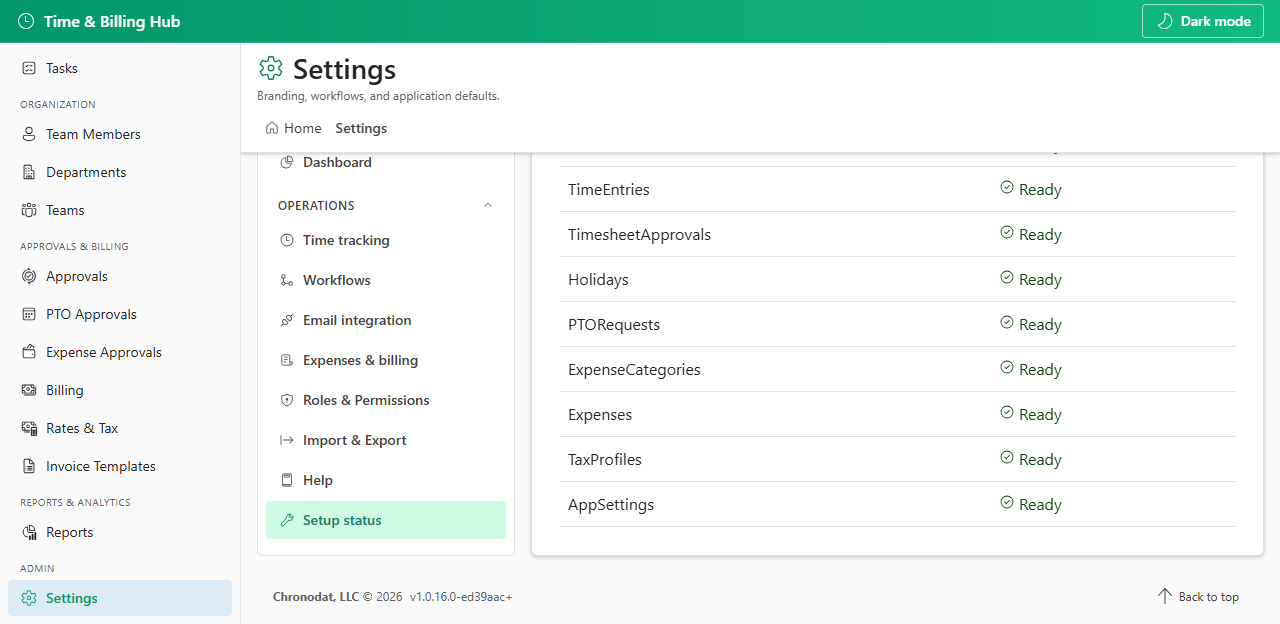Click the Expense Approvals briefcase icon
Viewport: 1280px width, 624px height.
(29, 352)
